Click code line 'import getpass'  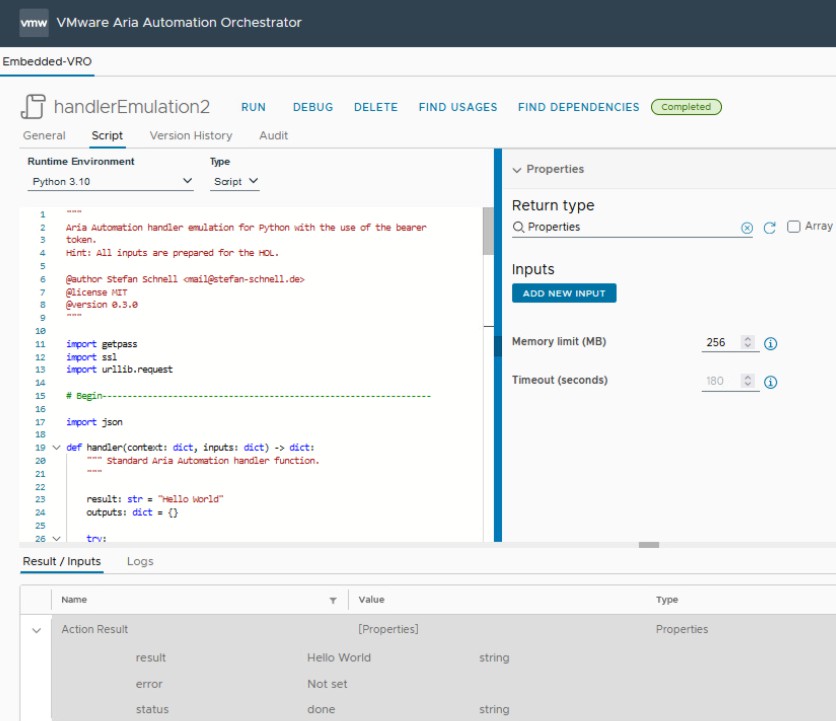coord(102,345)
